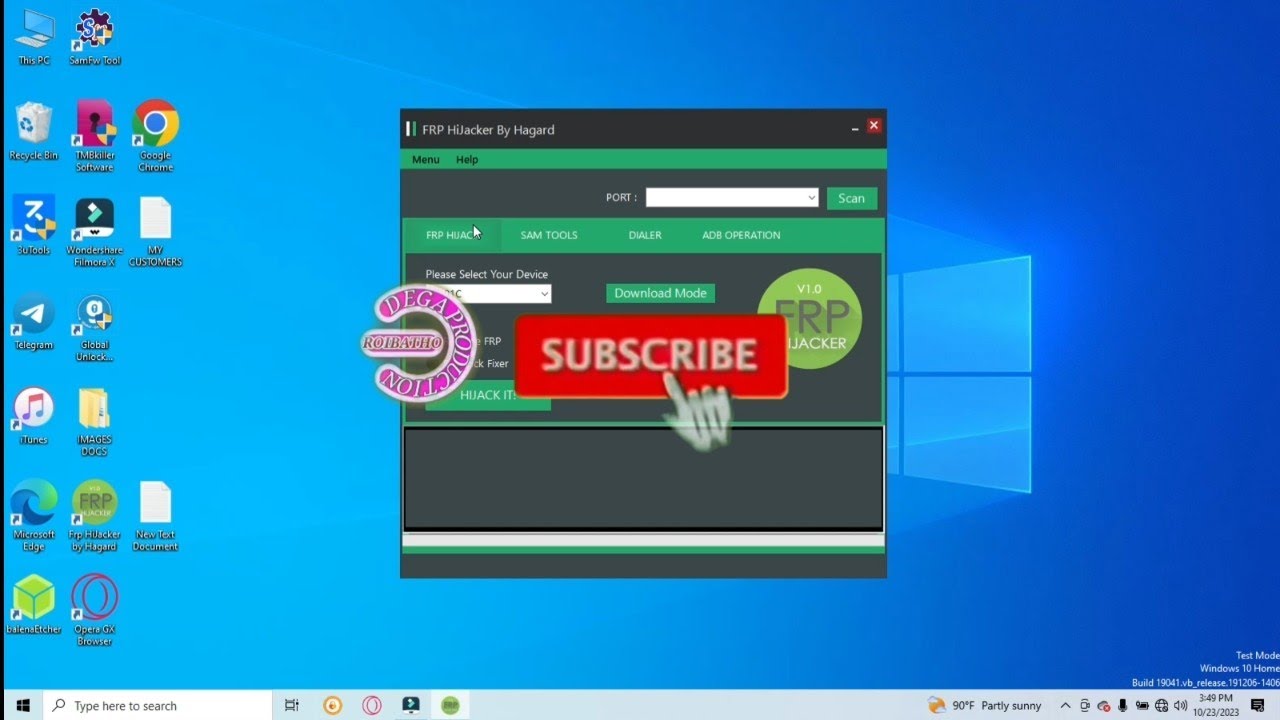Image resolution: width=1280 pixels, height=720 pixels.
Task: Minimize the FRP HiJacker window
Action: 855,128
